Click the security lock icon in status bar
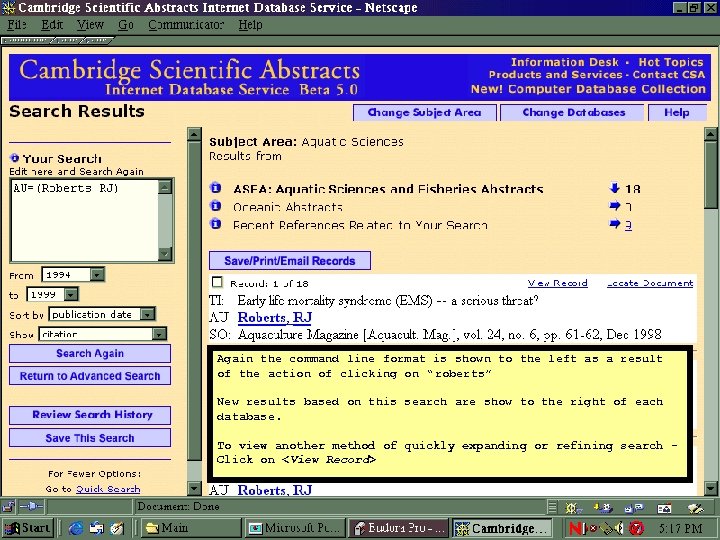The width and height of the screenshot is (720, 540). pos(8,507)
